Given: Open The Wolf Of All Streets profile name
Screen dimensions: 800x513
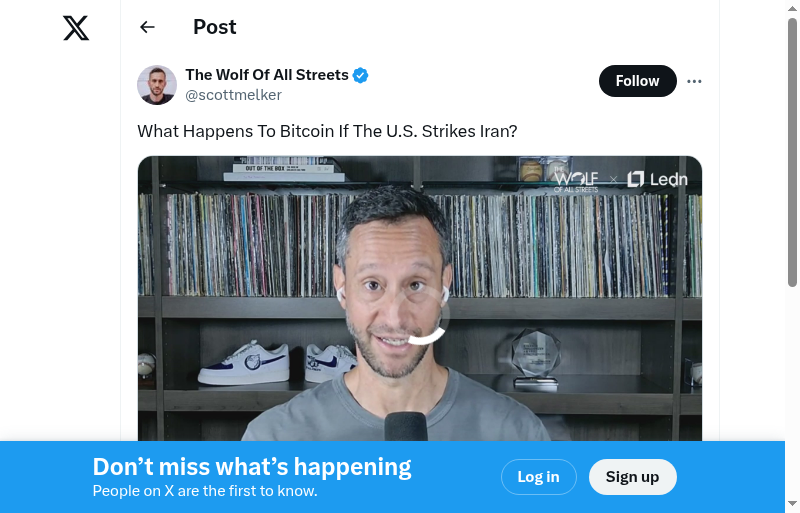Looking at the screenshot, I should tap(267, 75).
